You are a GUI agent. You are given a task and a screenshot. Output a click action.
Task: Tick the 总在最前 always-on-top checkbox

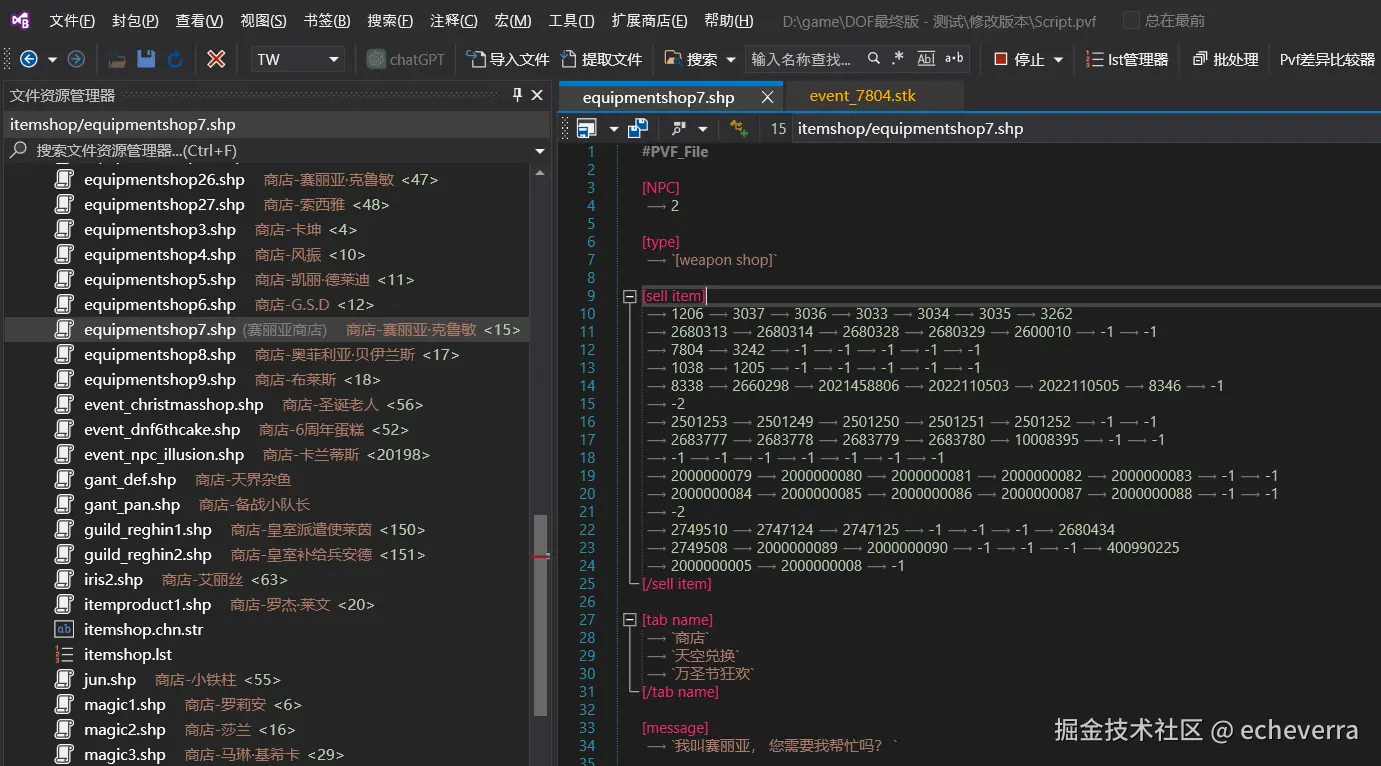click(1131, 20)
